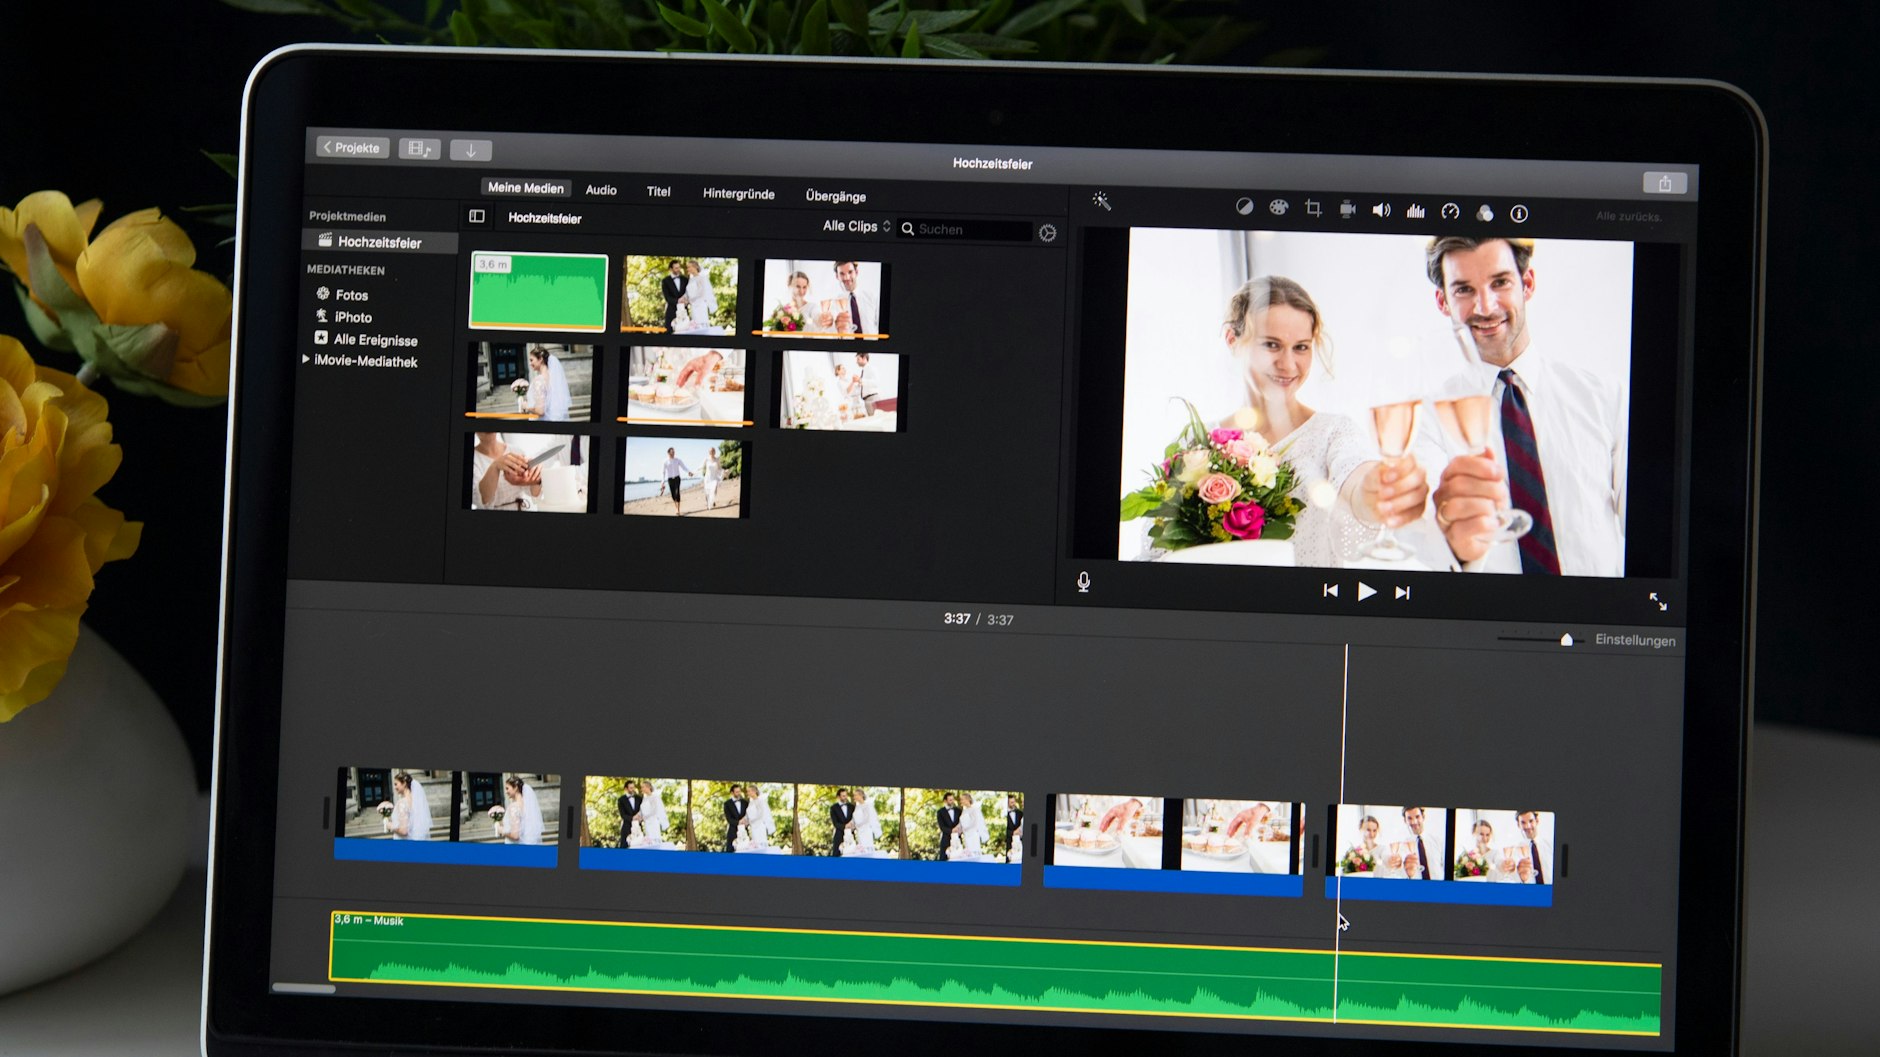Viewport: 1880px width, 1057px height.
Task: Open timeline Einstellungen
Action: click(1634, 640)
